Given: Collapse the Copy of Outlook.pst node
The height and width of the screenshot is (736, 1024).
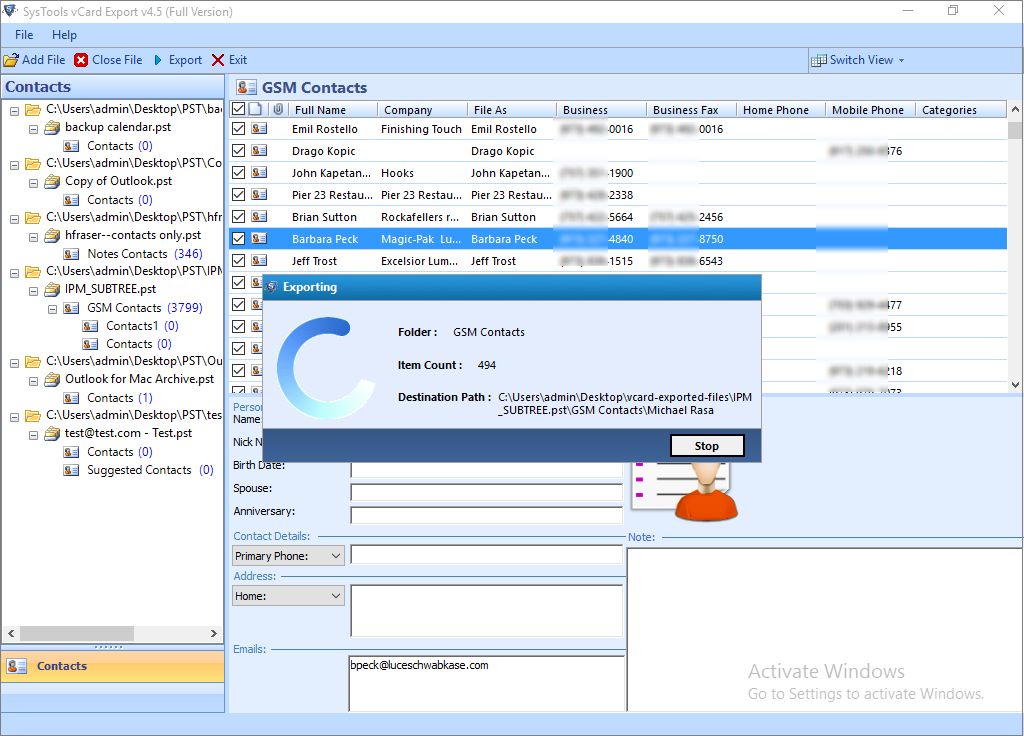Looking at the screenshot, I should (33, 183).
